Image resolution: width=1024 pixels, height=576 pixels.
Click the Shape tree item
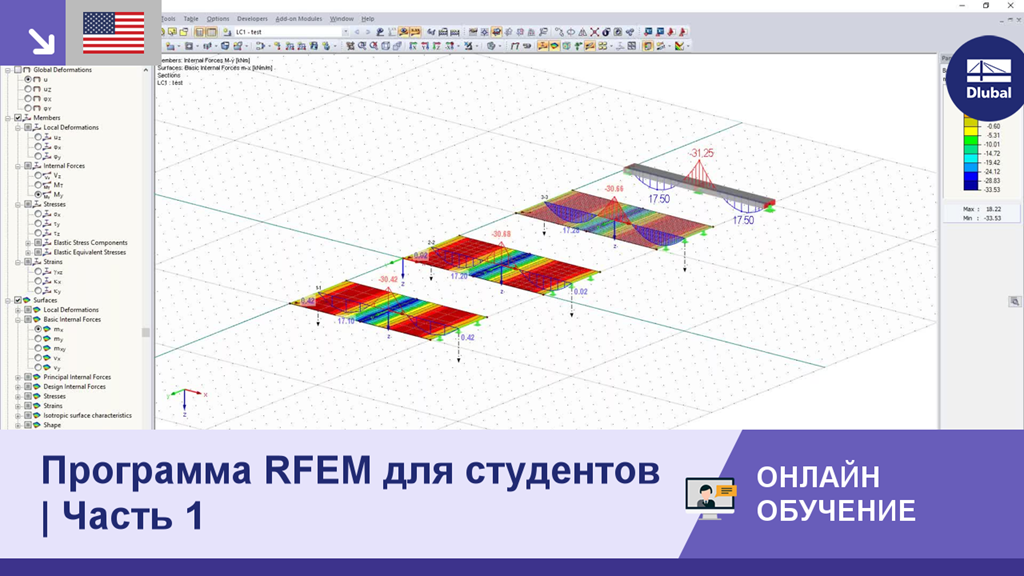pos(52,425)
